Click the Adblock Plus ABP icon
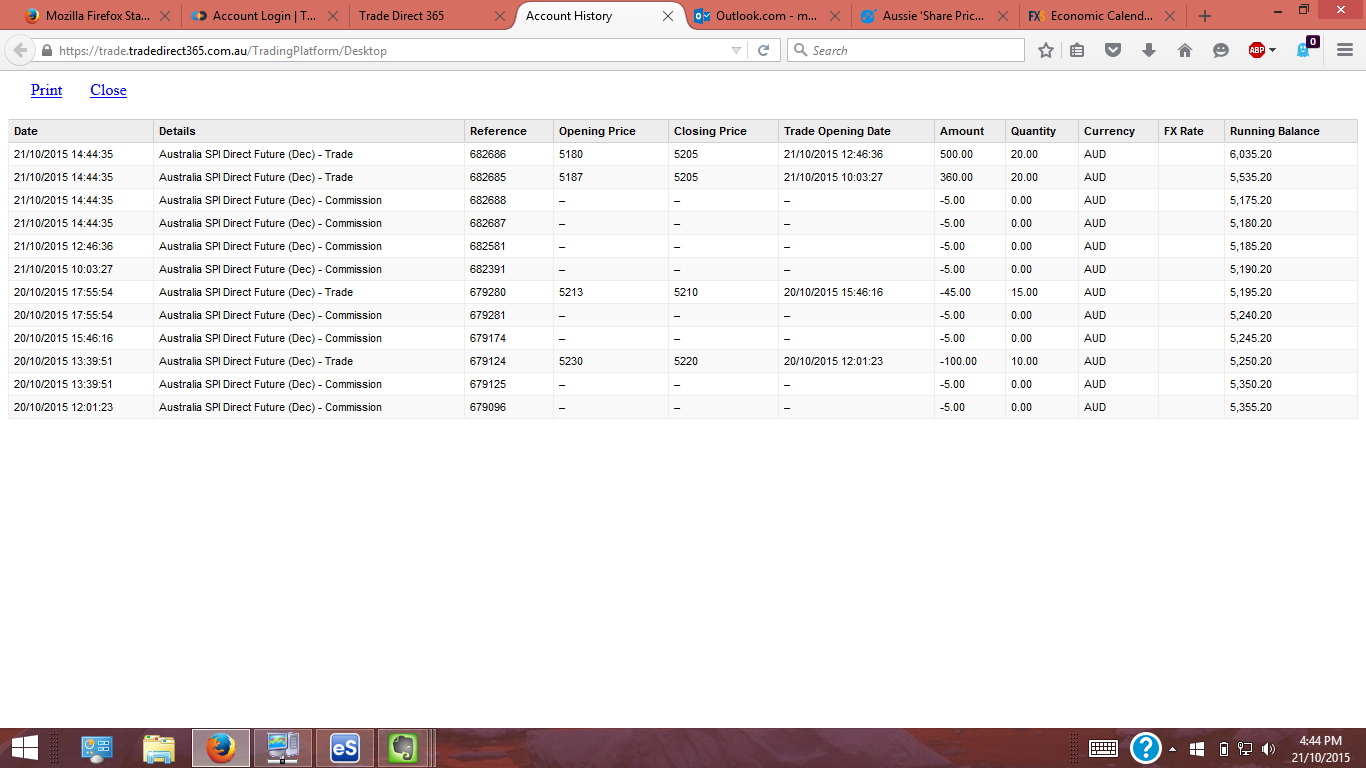 pos(1257,50)
